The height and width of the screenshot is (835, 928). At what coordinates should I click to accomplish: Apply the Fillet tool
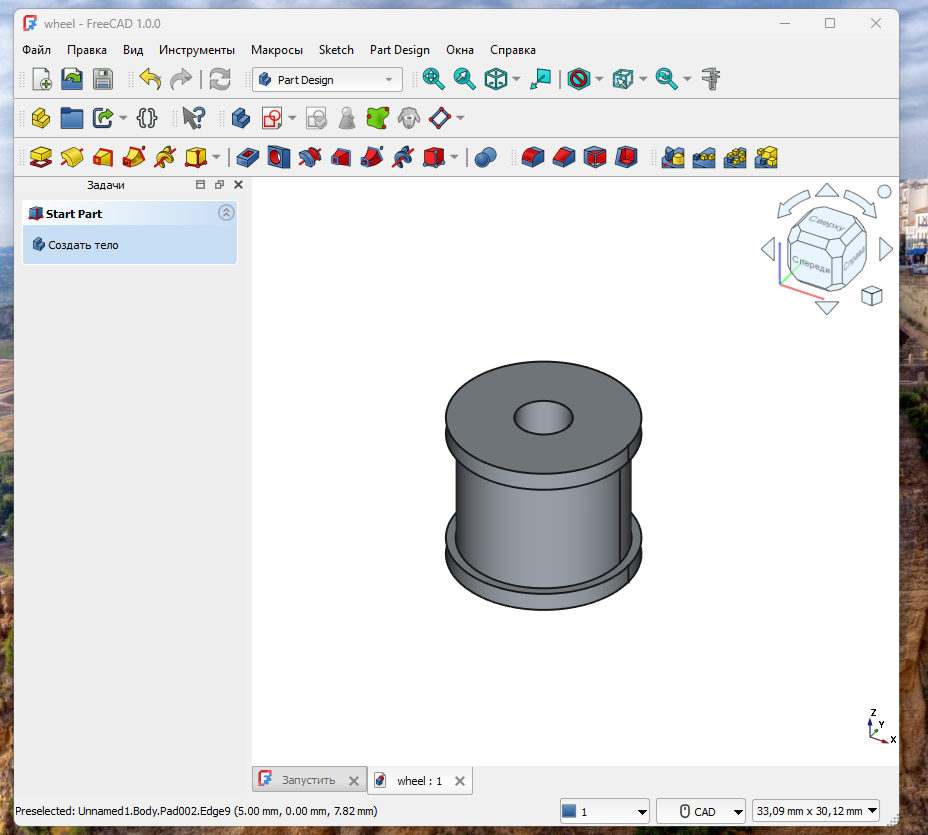point(532,157)
